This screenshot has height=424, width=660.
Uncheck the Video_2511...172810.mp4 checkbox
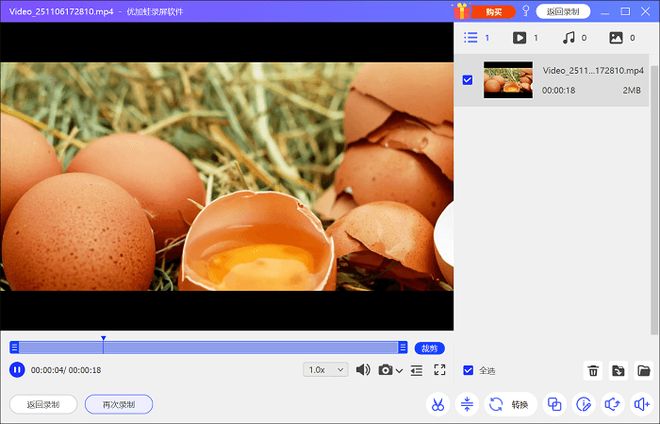coord(468,80)
